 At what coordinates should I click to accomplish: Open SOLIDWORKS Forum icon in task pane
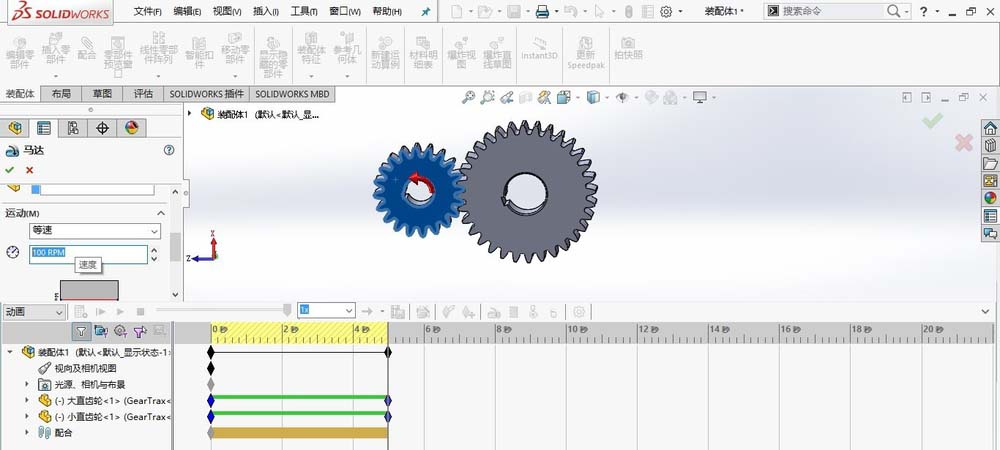(990, 233)
